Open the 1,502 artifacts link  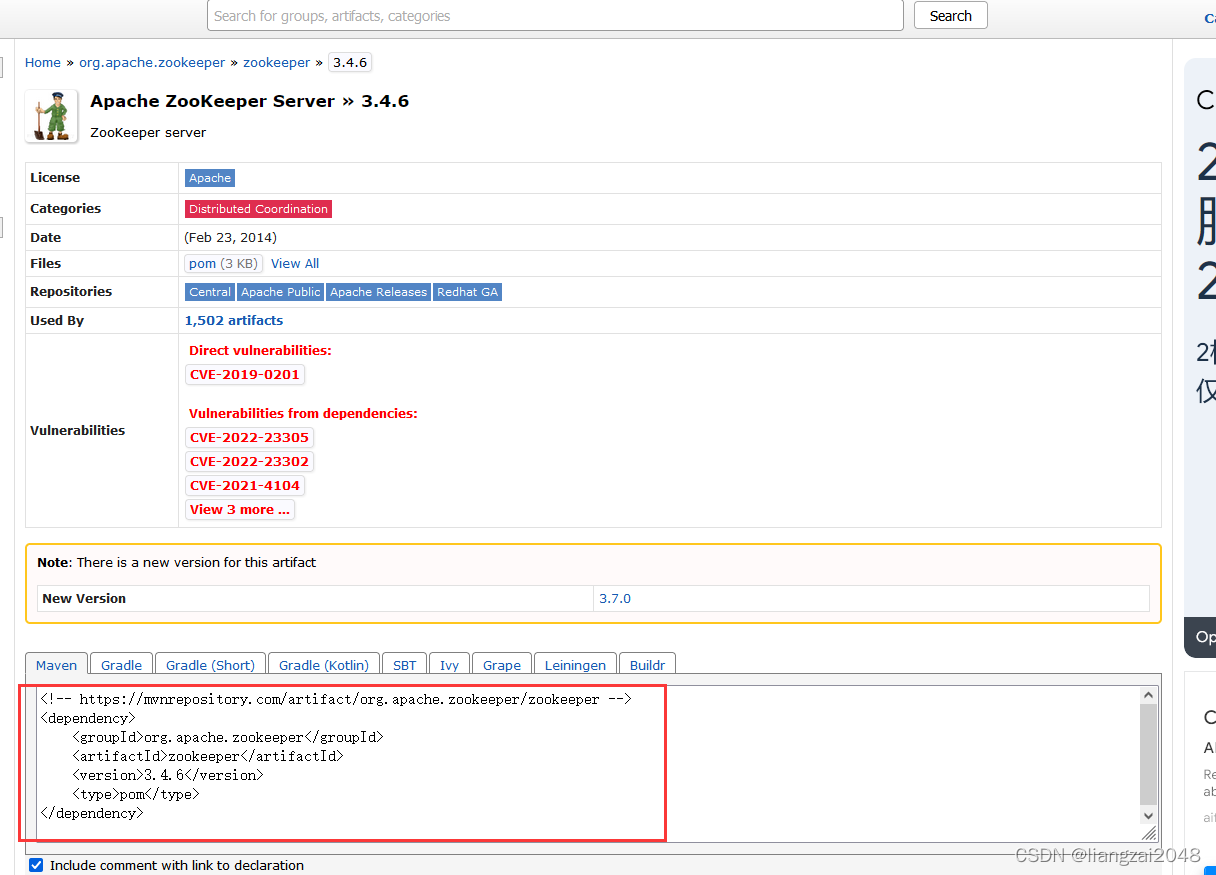coord(234,321)
